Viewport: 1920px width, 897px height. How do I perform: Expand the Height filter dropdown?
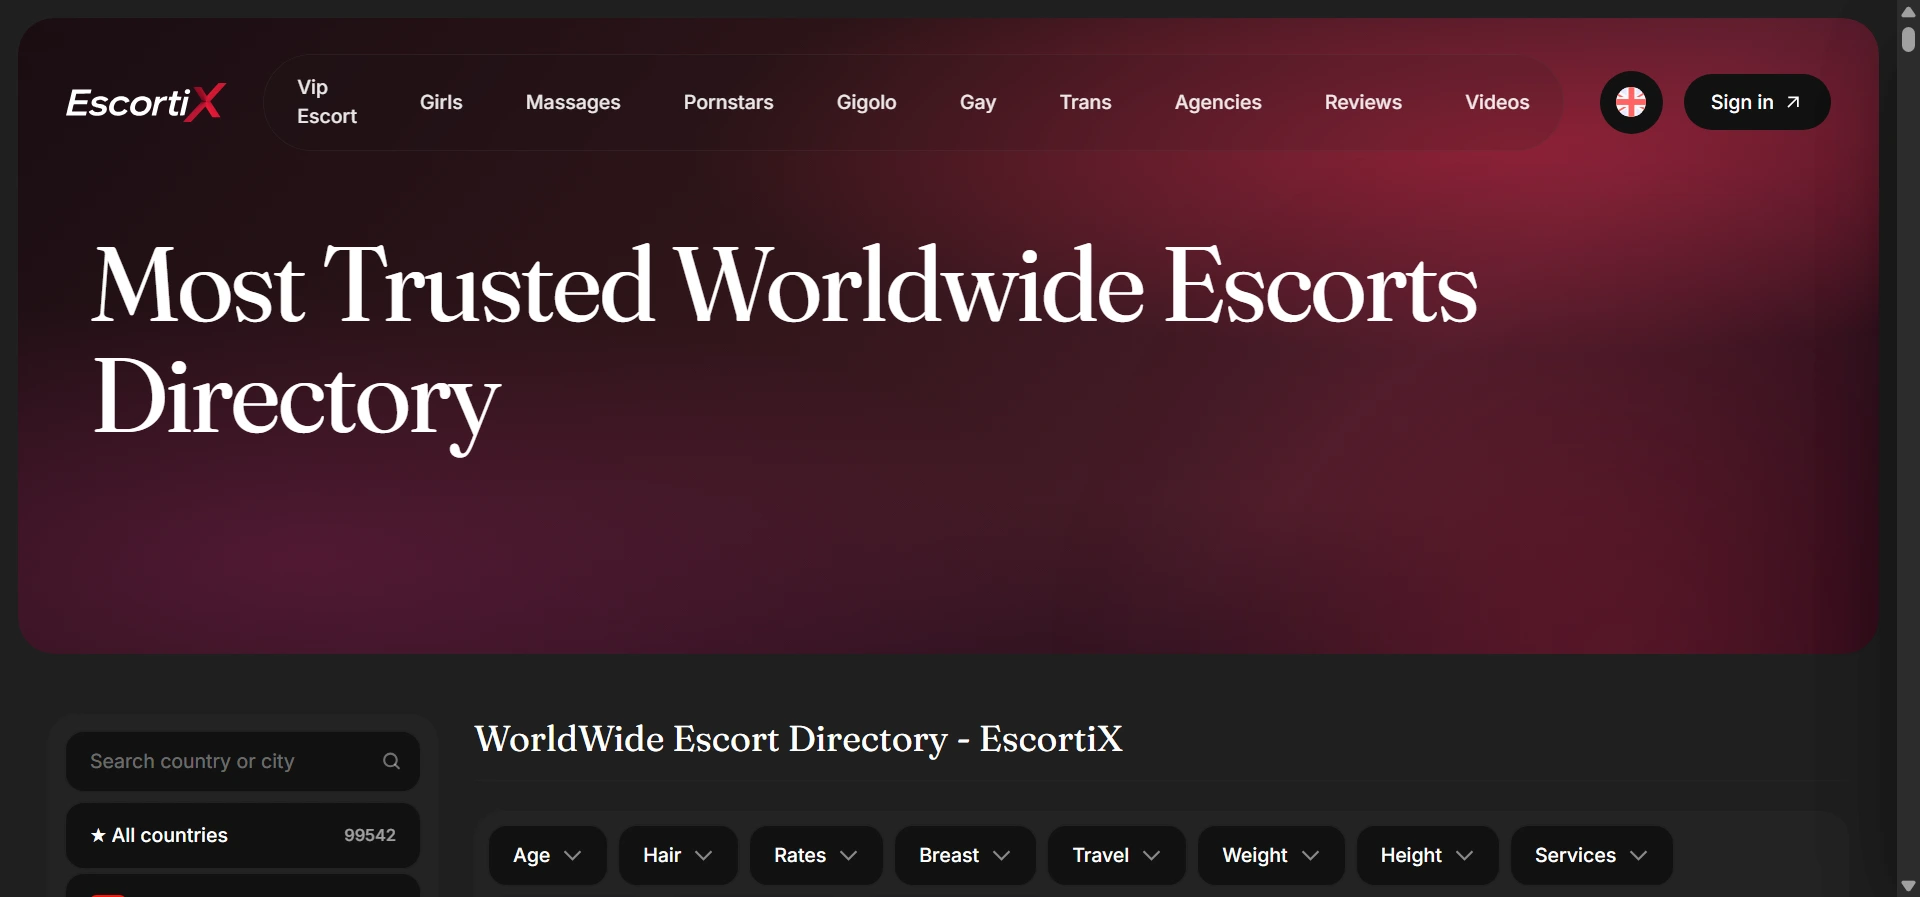point(1427,855)
